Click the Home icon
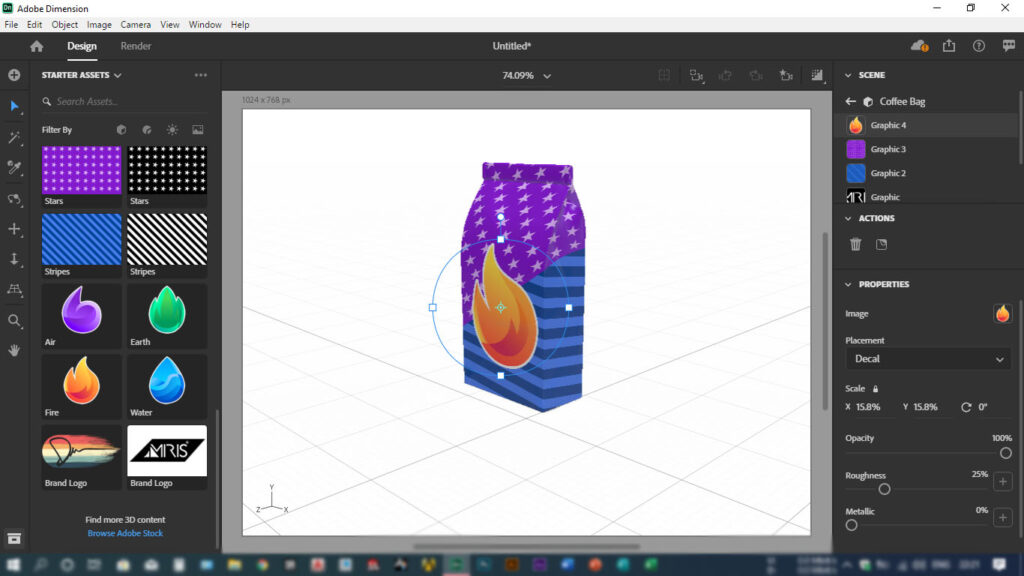This screenshot has height=576, width=1024. pos(37,46)
